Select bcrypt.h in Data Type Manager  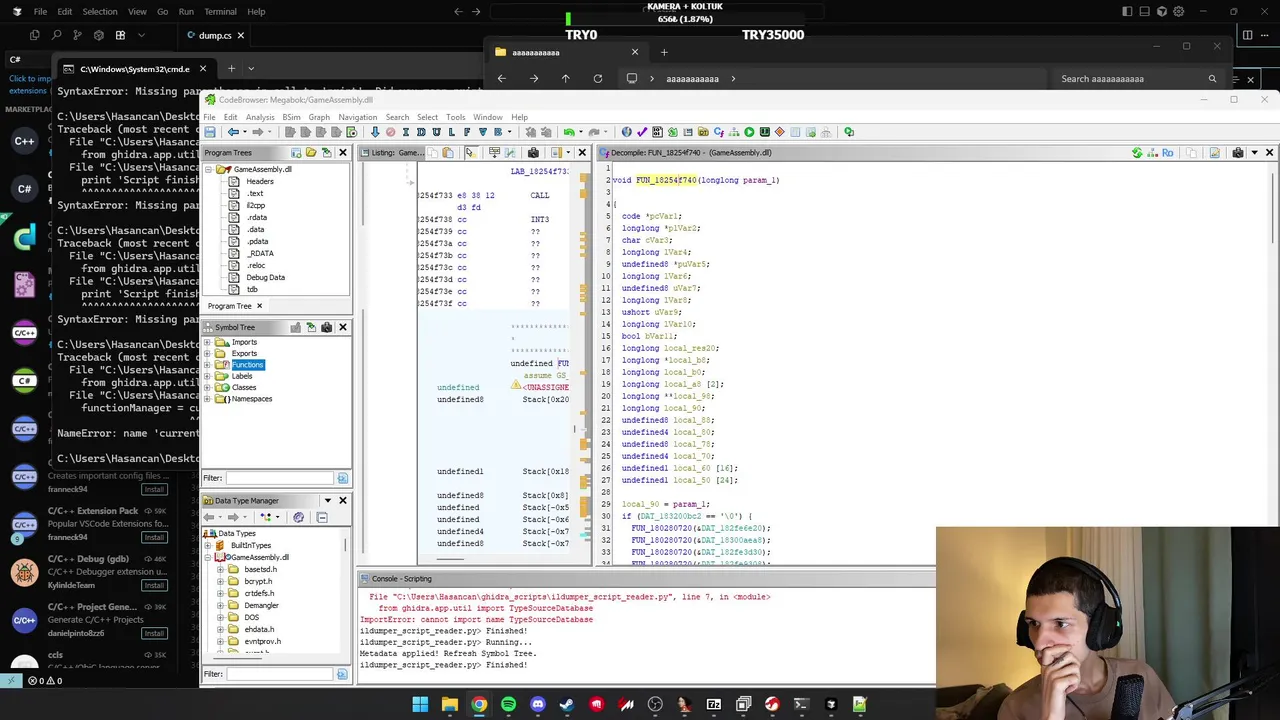[258, 581]
